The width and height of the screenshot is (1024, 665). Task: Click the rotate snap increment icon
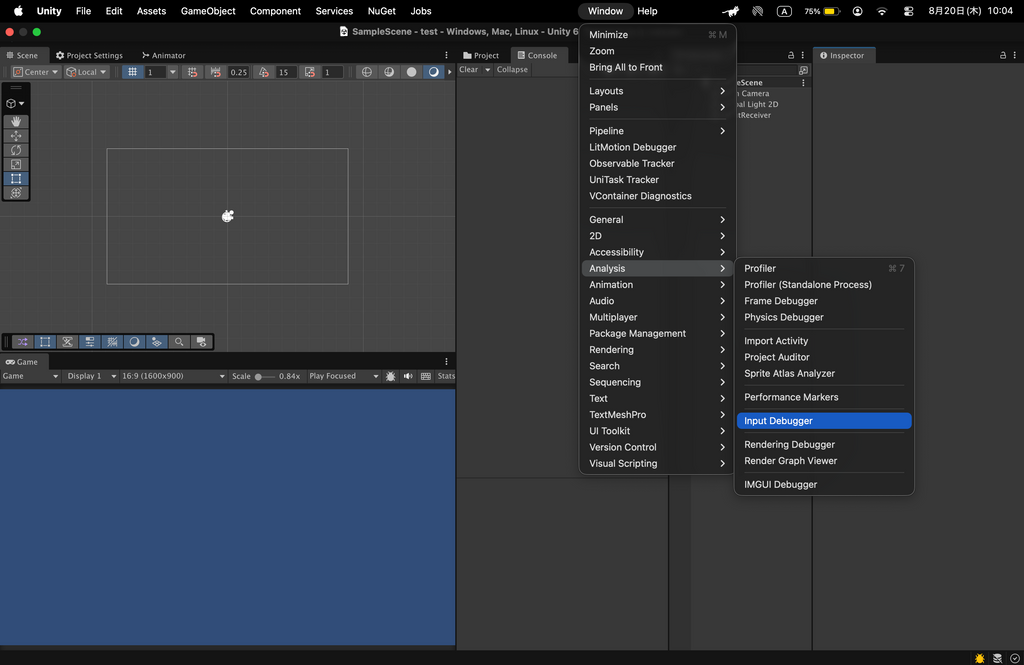264,72
